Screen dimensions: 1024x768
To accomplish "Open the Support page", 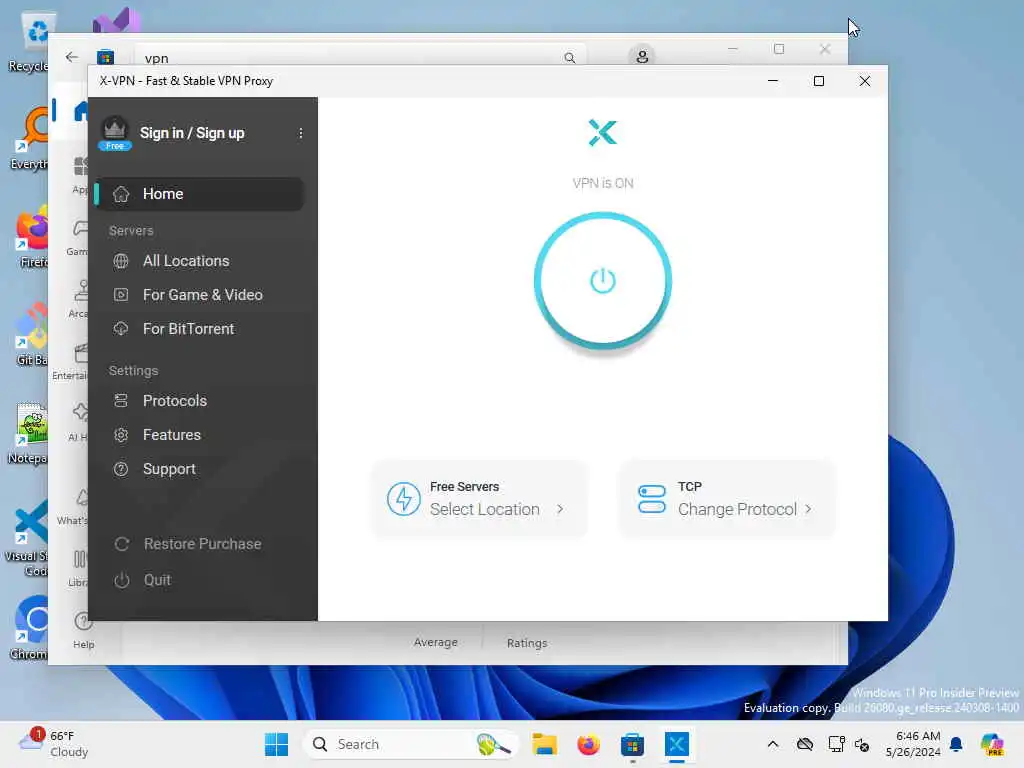I will [x=169, y=469].
